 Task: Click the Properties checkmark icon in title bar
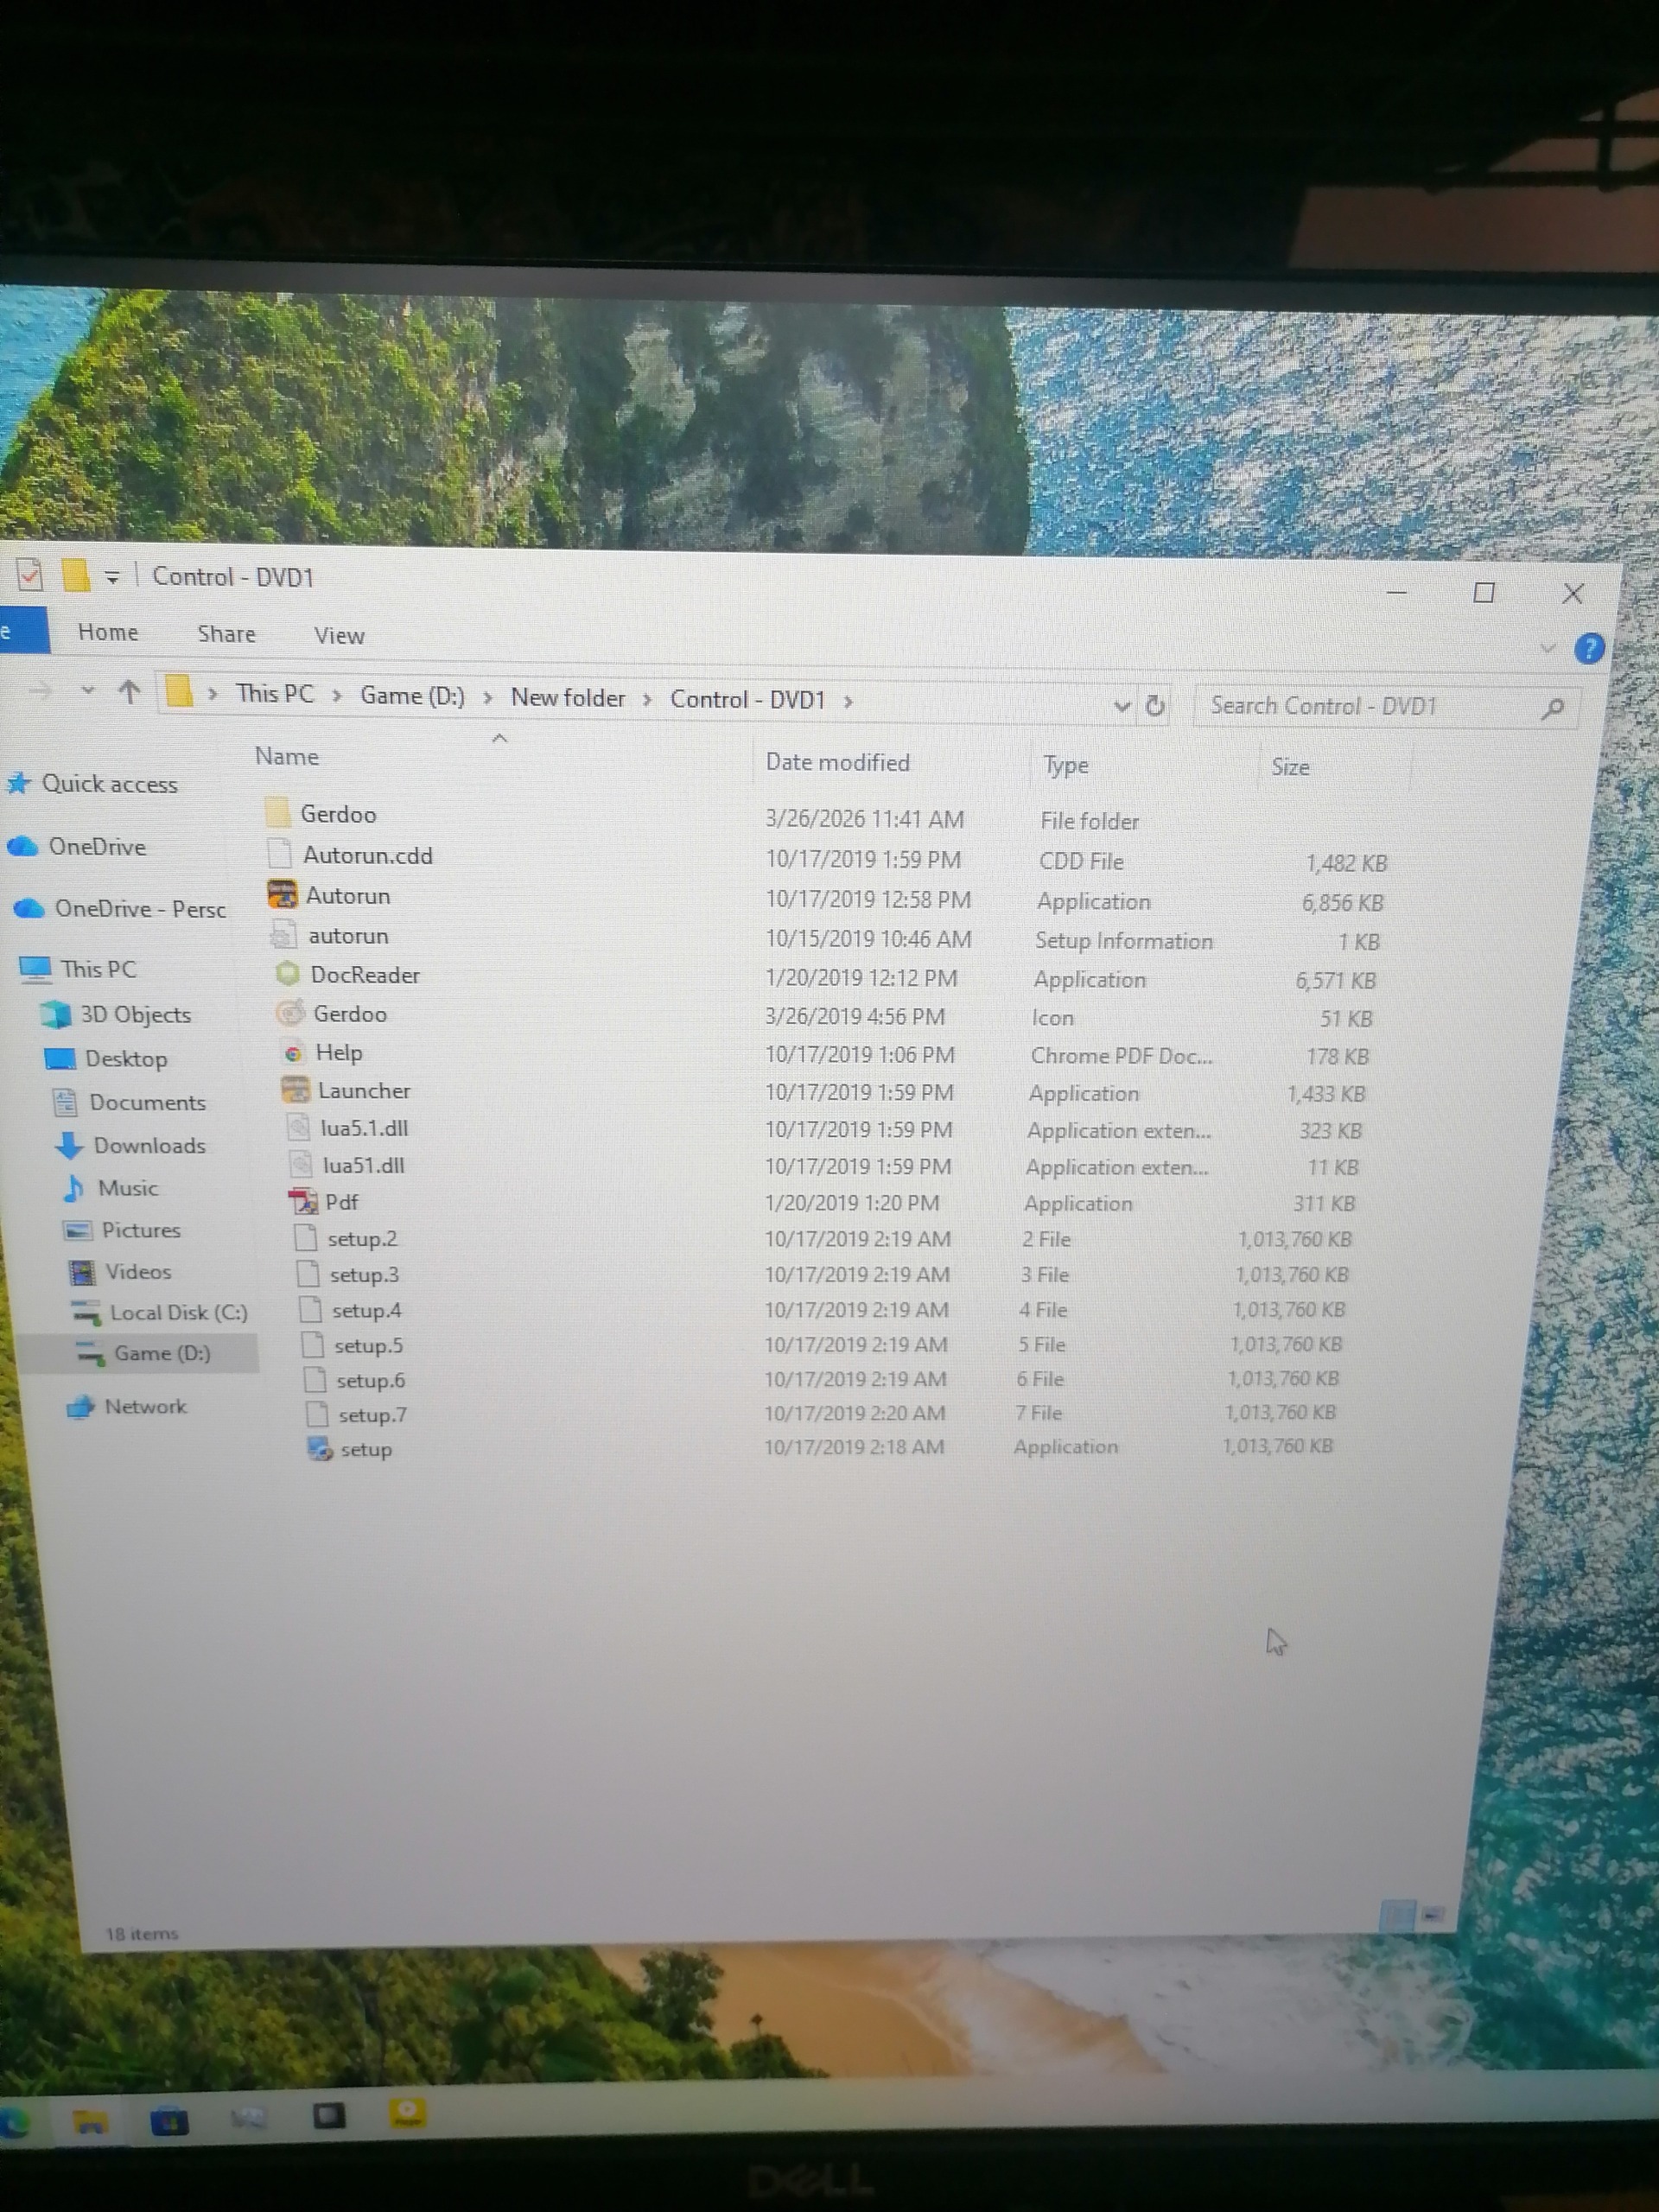[30, 574]
